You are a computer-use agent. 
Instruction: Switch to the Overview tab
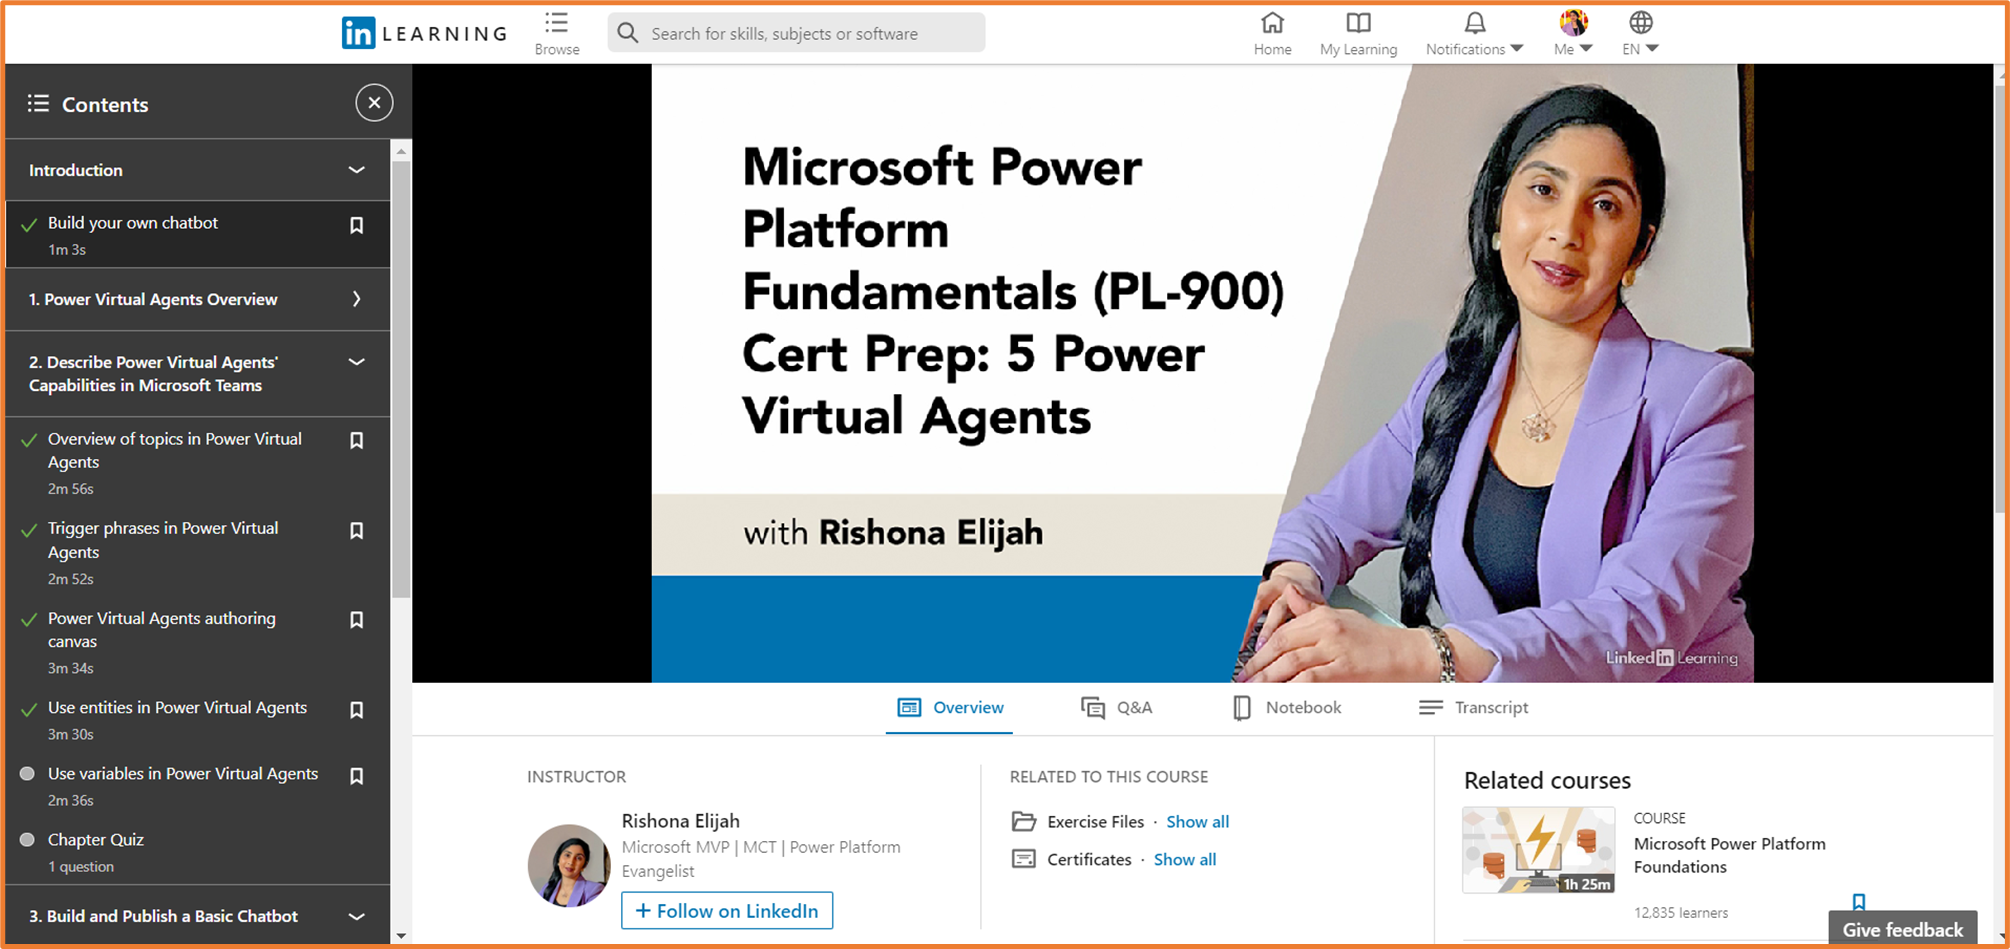click(x=950, y=707)
